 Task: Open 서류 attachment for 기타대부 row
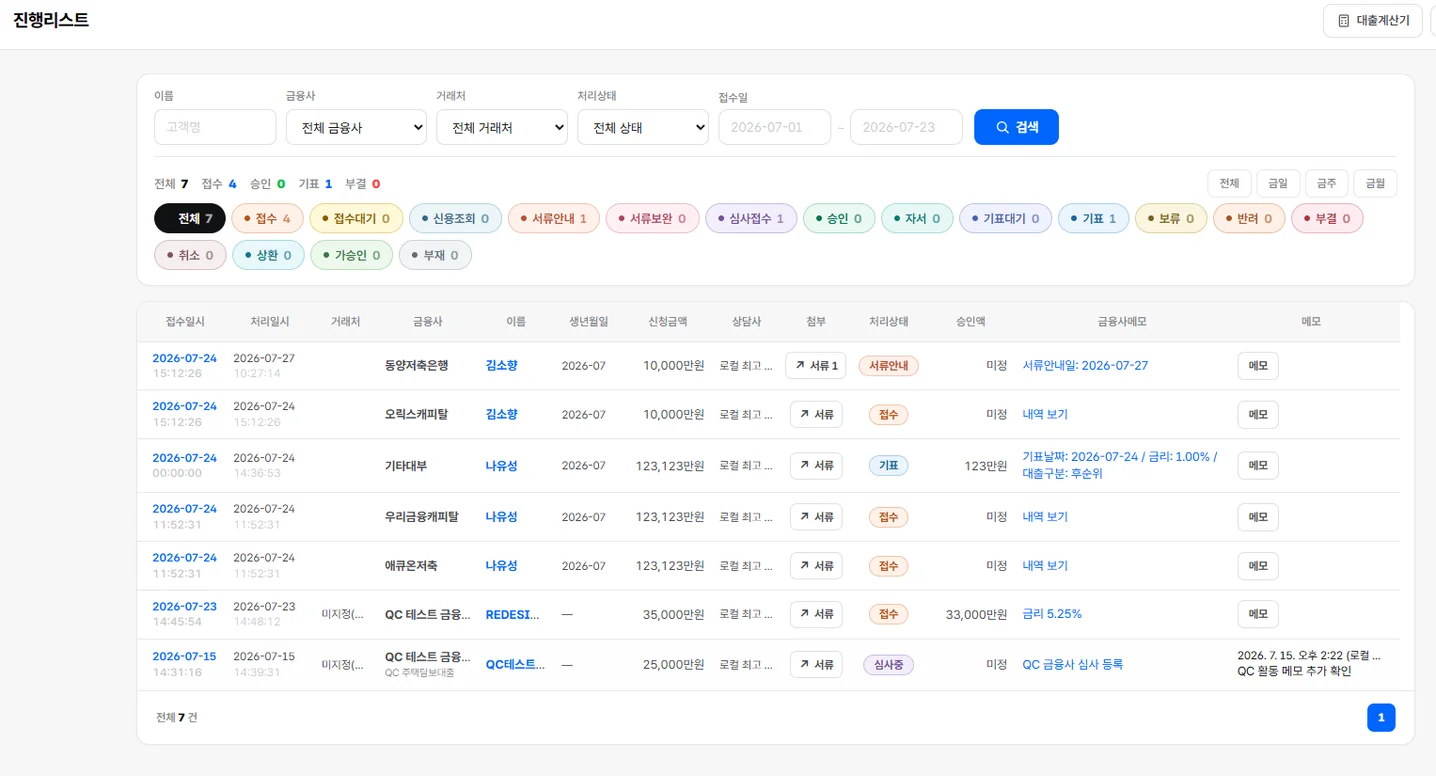pyautogui.click(x=816, y=465)
